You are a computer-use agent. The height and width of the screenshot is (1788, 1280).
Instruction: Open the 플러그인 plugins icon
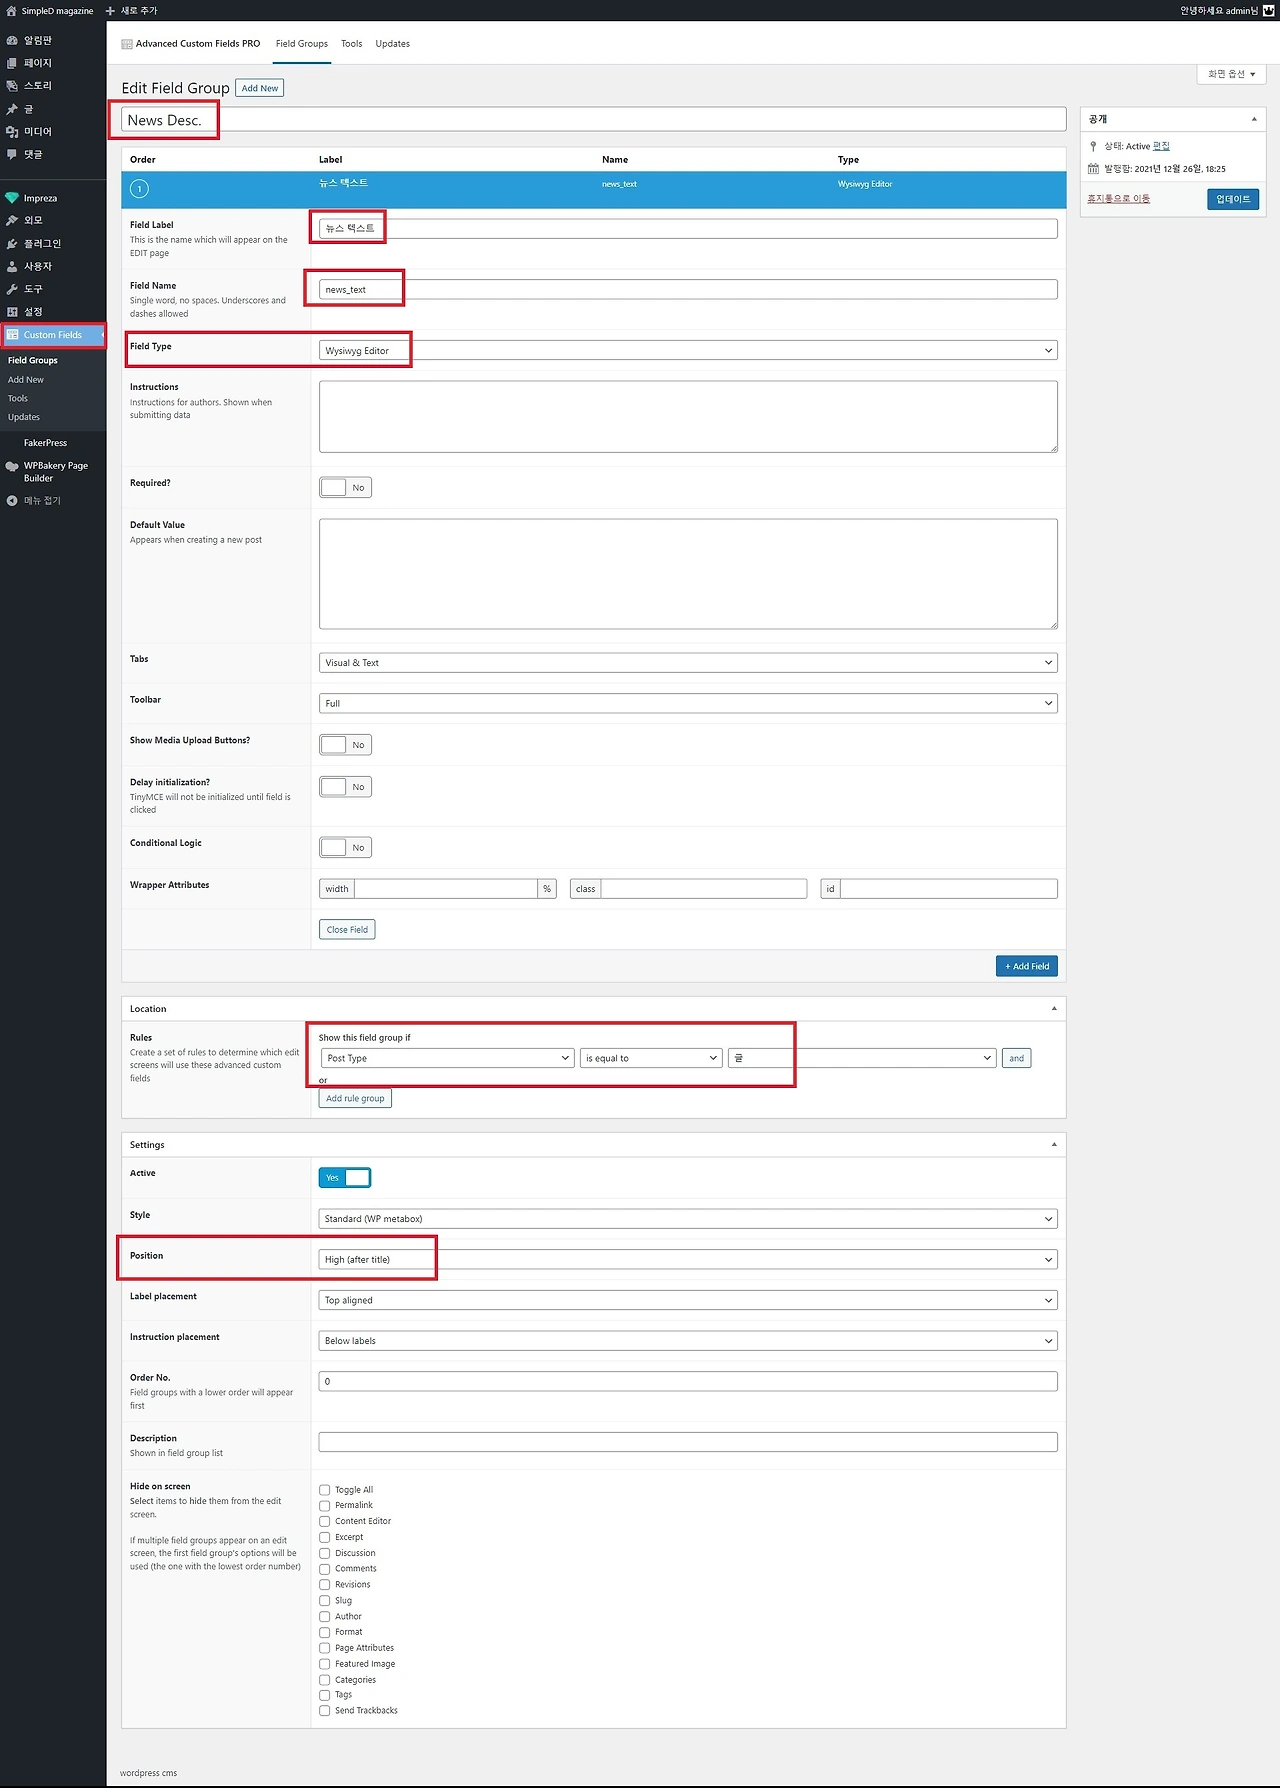[x=12, y=244]
